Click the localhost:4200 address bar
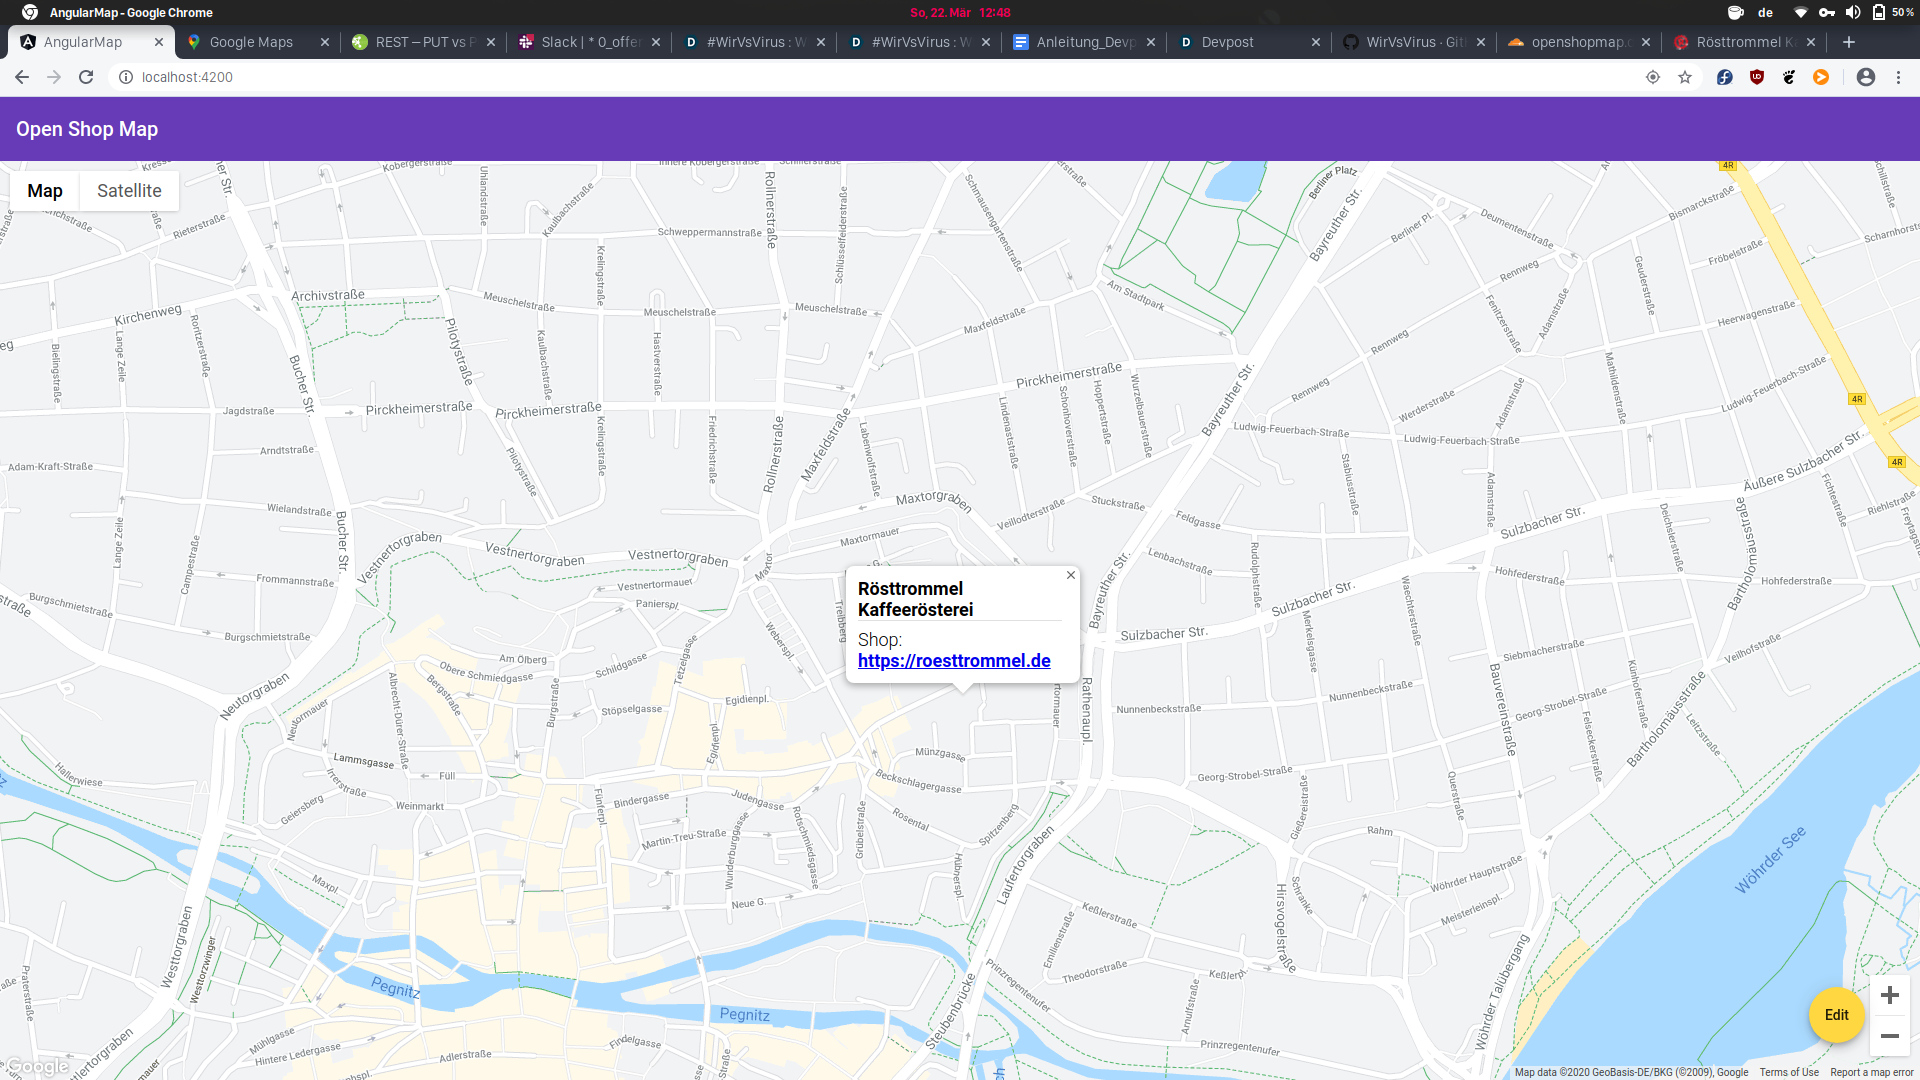The image size is (1920, 1080). [187, 77]
